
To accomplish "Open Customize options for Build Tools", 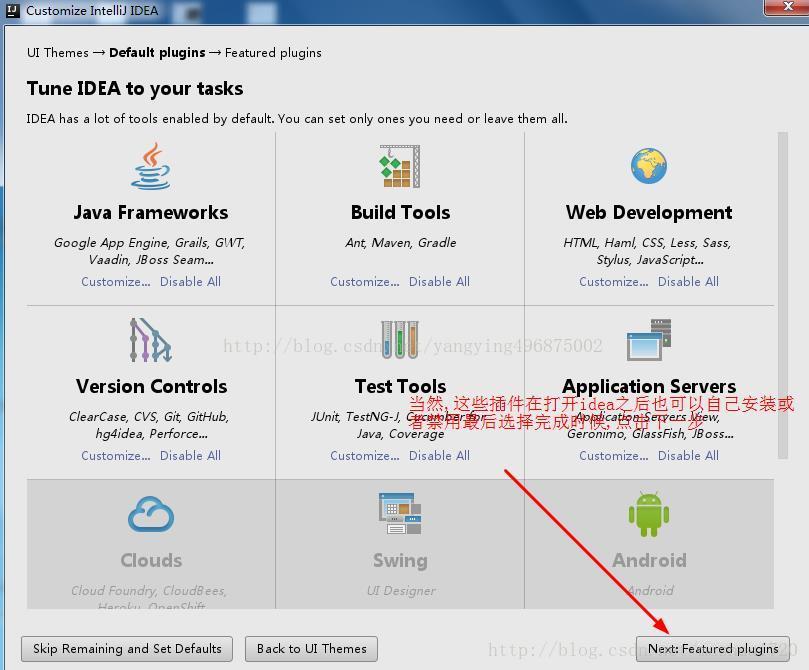I will coord(363,281).
